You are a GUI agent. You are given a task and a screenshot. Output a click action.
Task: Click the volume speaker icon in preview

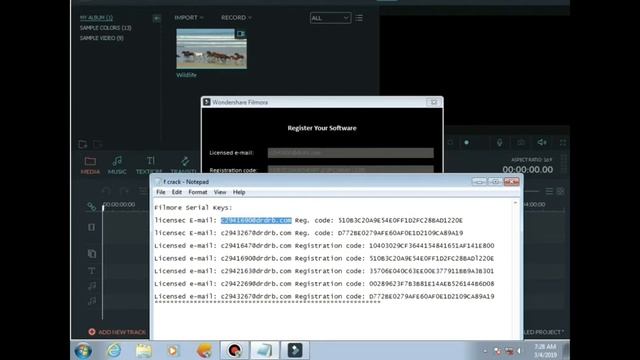point(542,142)
